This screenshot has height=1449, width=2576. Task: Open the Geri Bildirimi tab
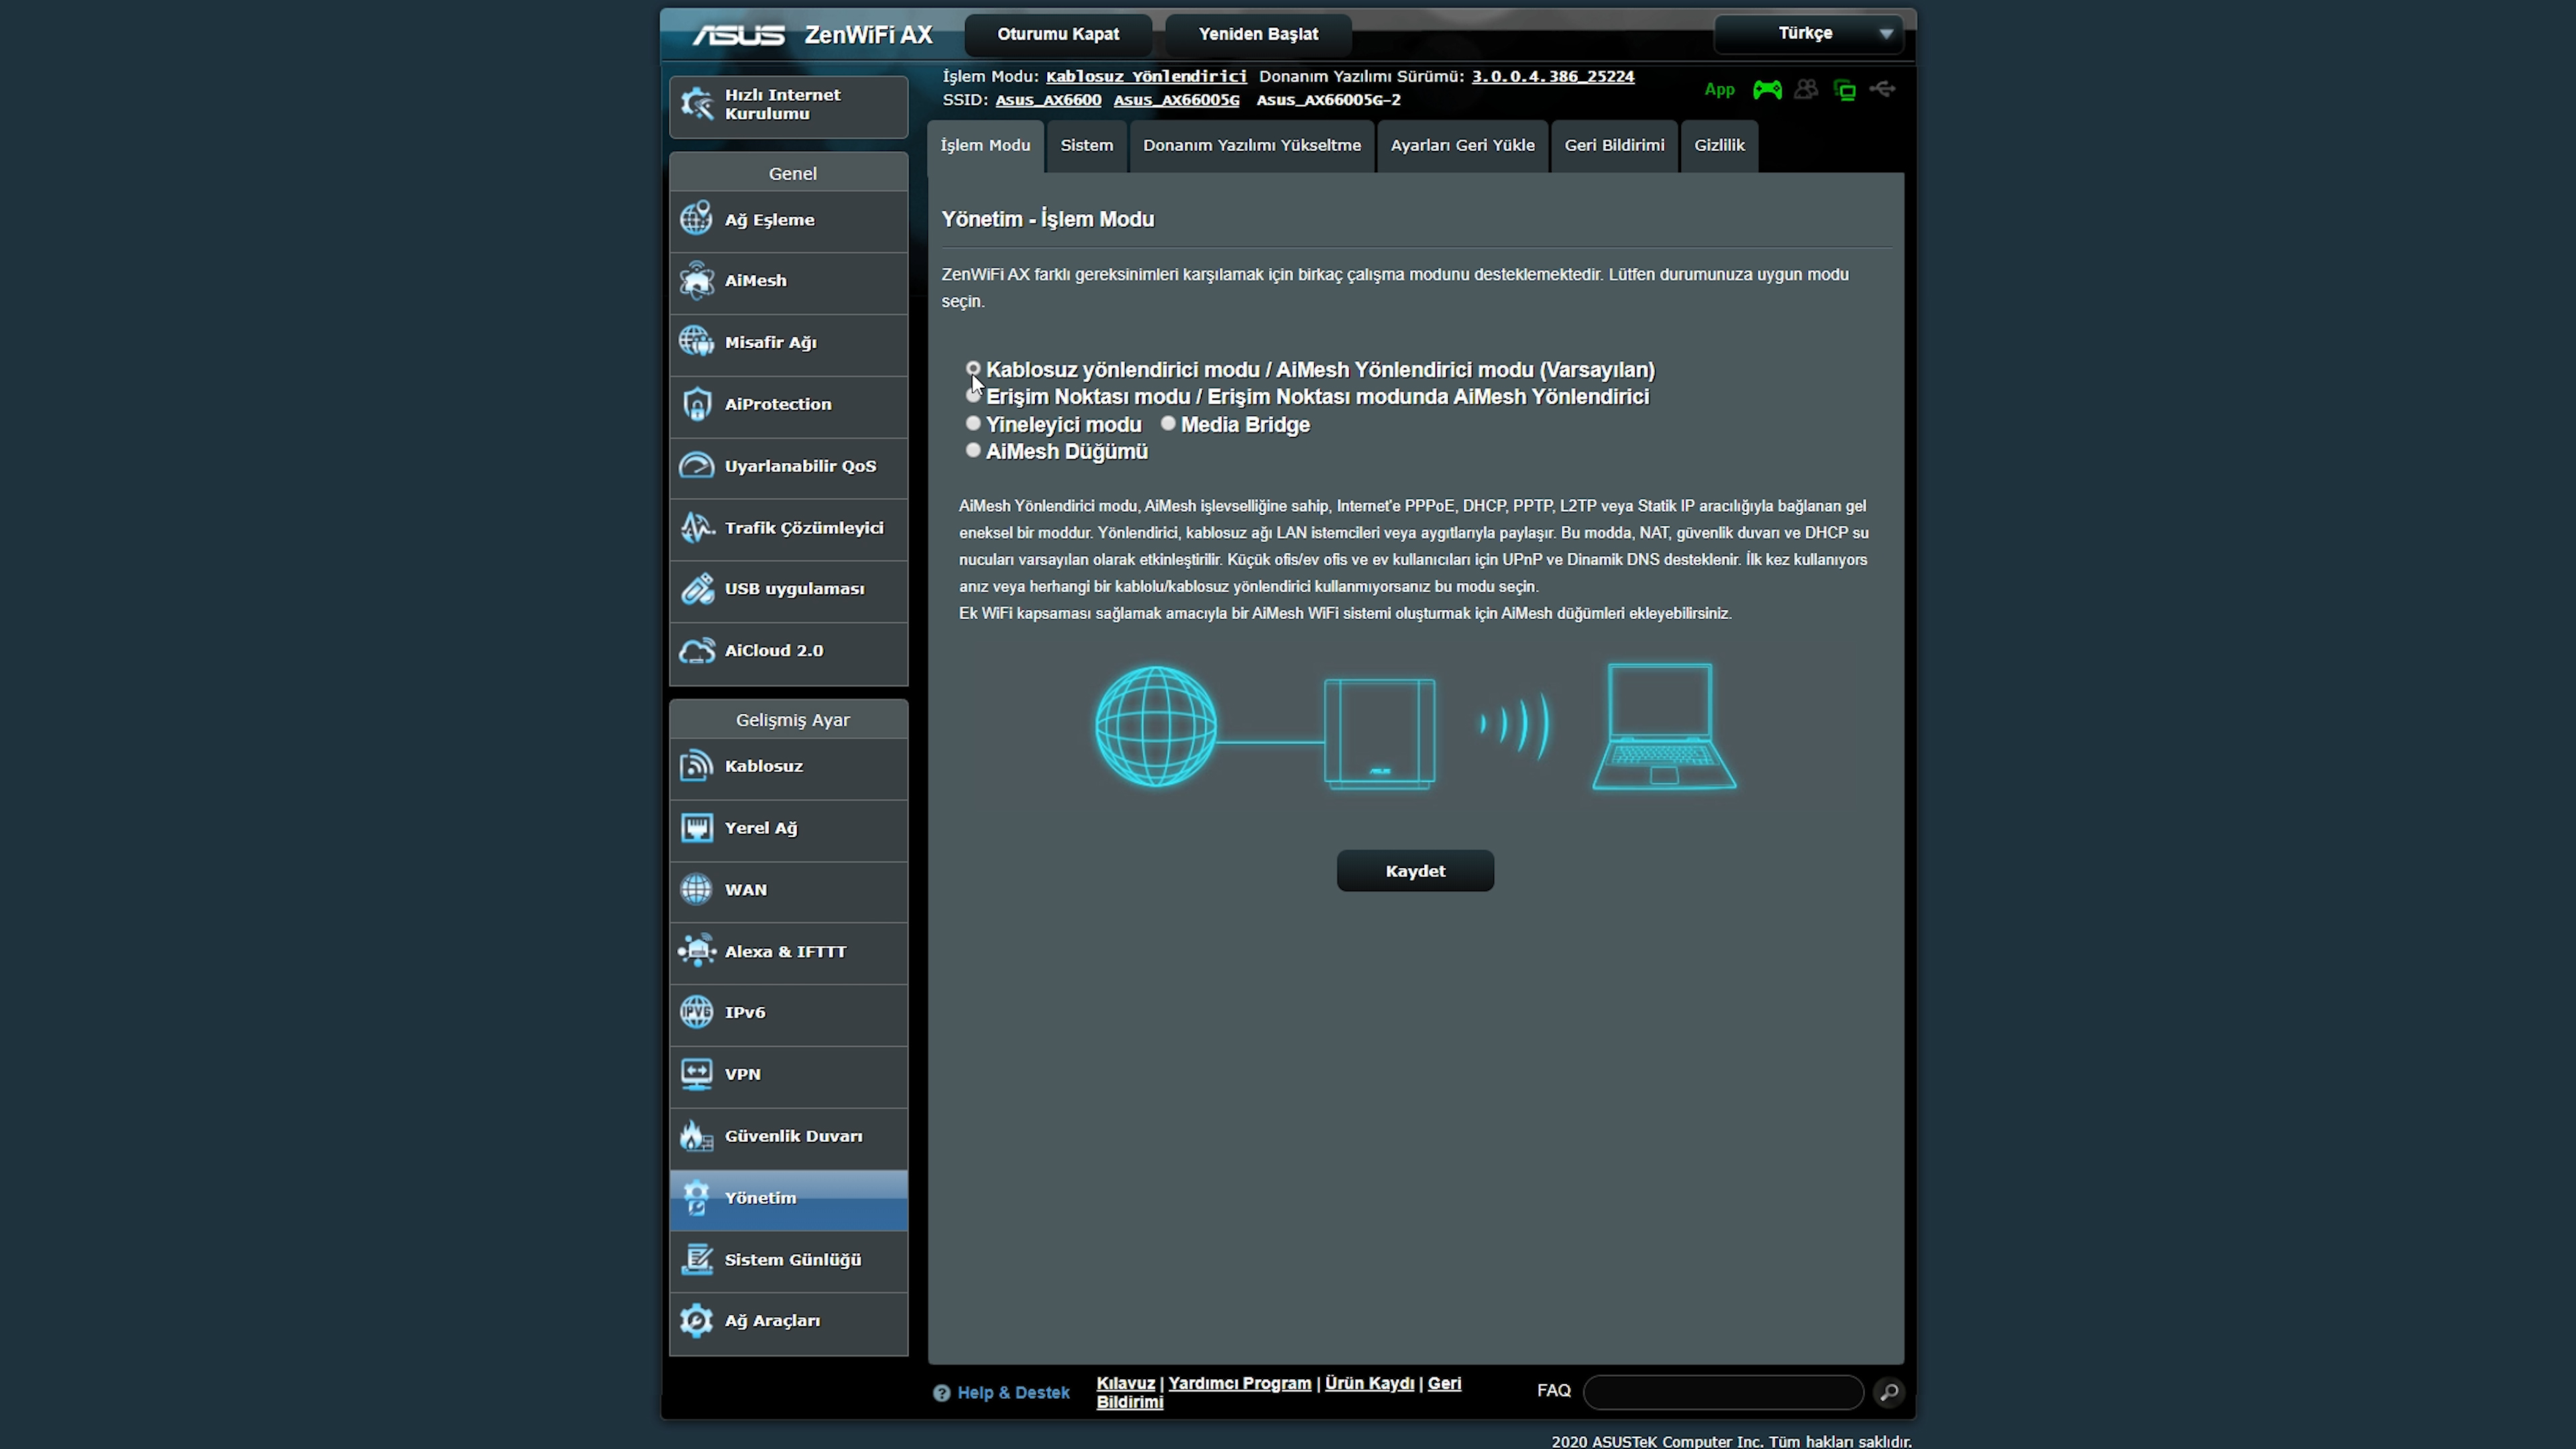pyautogui.click(x=1615, y=146)
